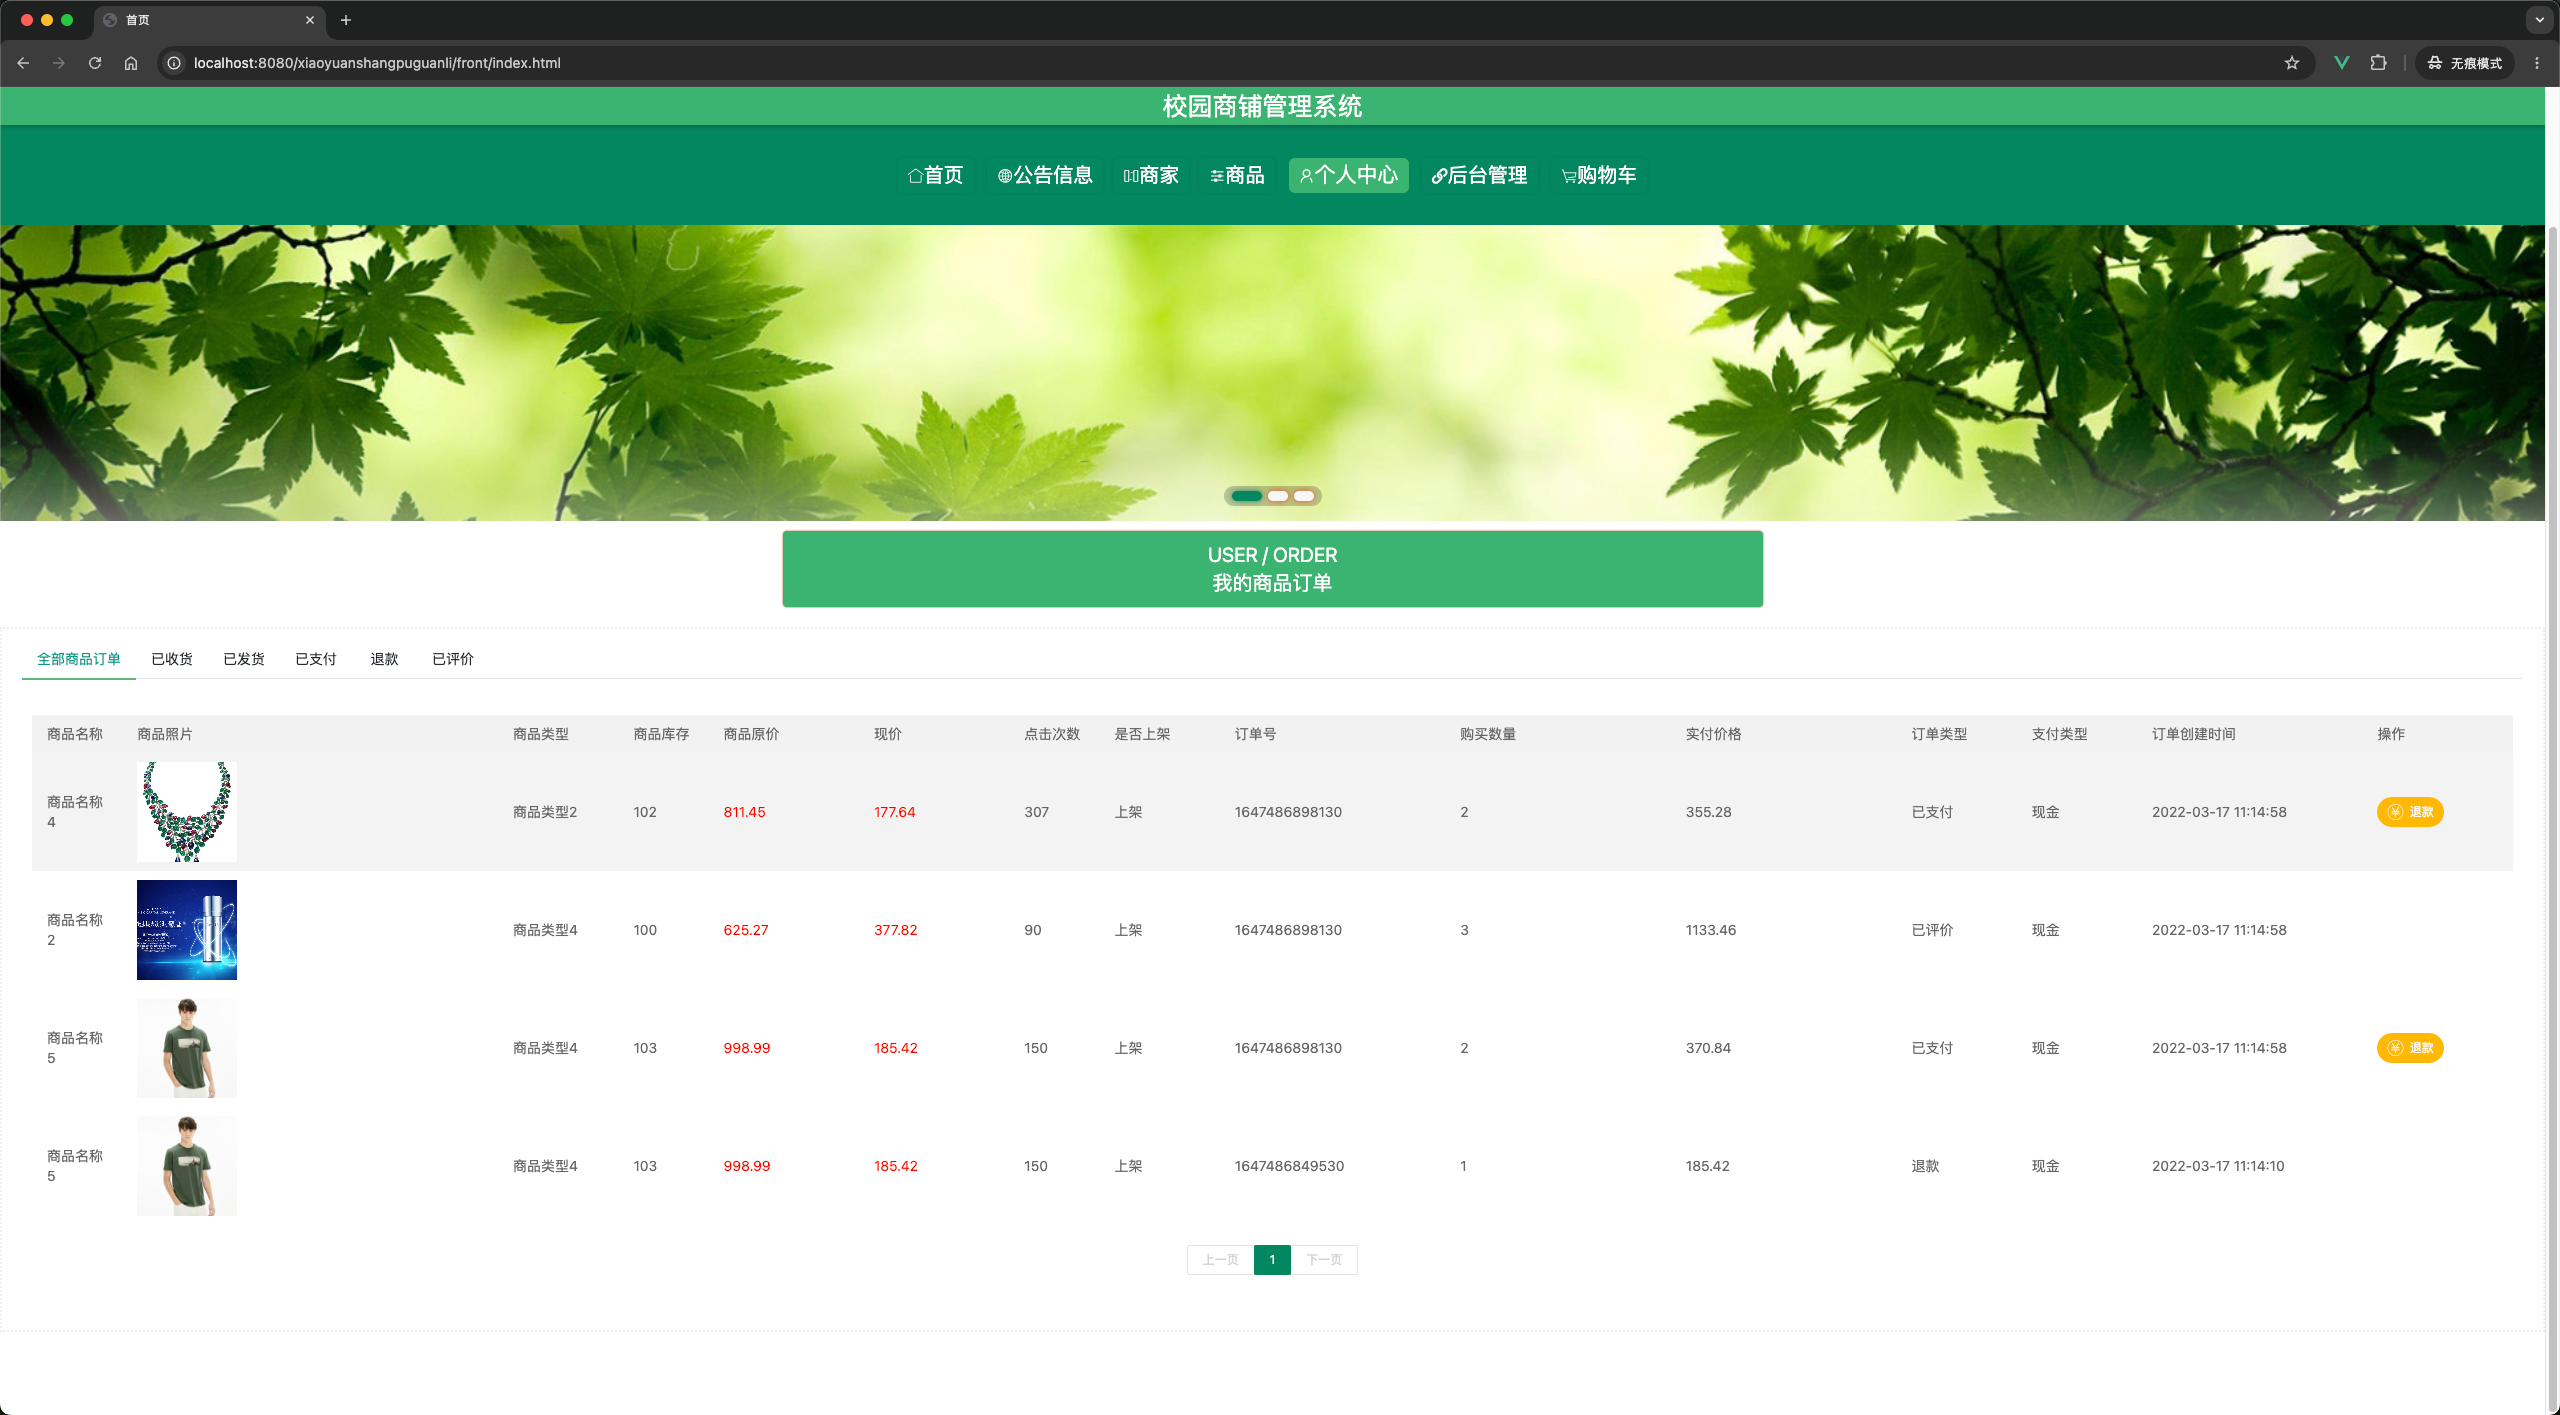The width and height of the screenshot is (2560, 1415).
Task: Click 退款 button for order priced 370.84
Action: 2410,1048
